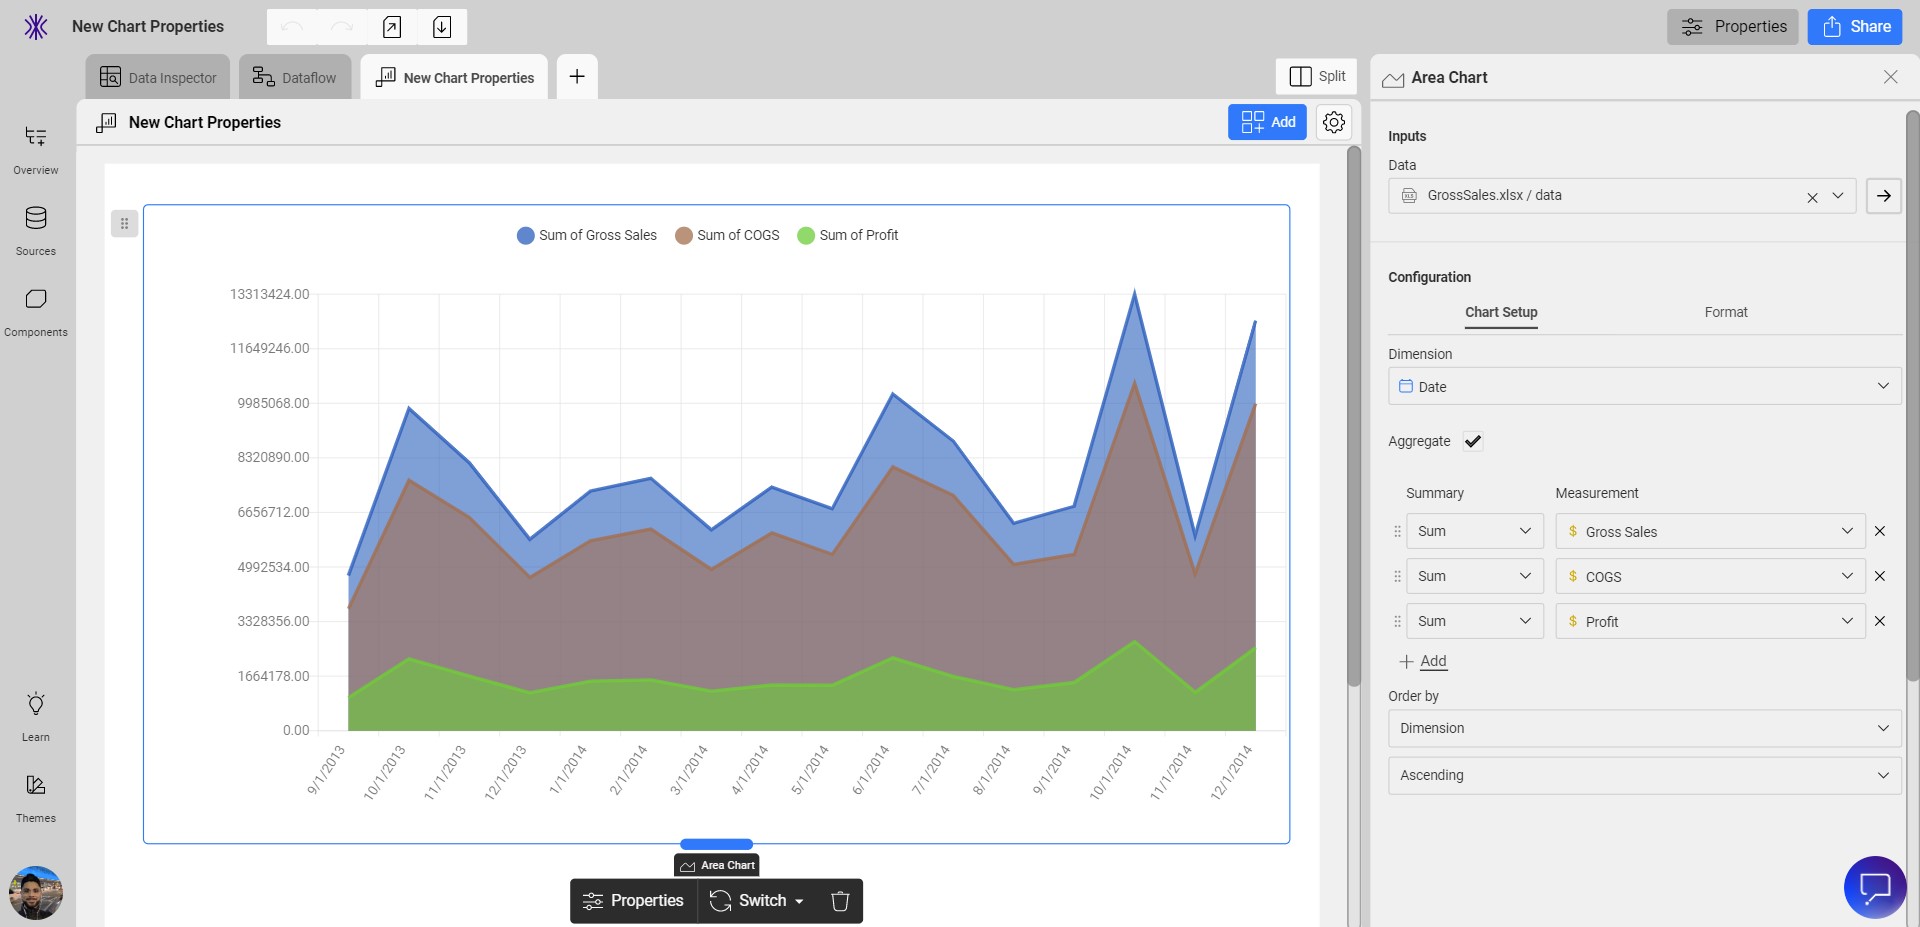Switch to the Dataflow tab
This screenshot has width=1920, height=927.
tap(294, 76)
